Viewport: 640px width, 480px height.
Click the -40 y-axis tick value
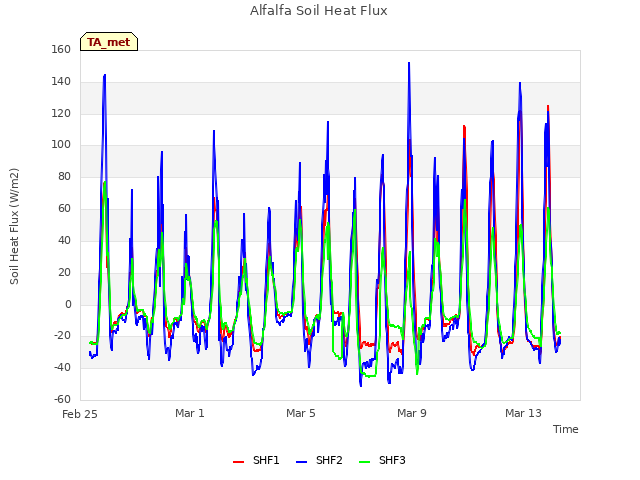62,367
